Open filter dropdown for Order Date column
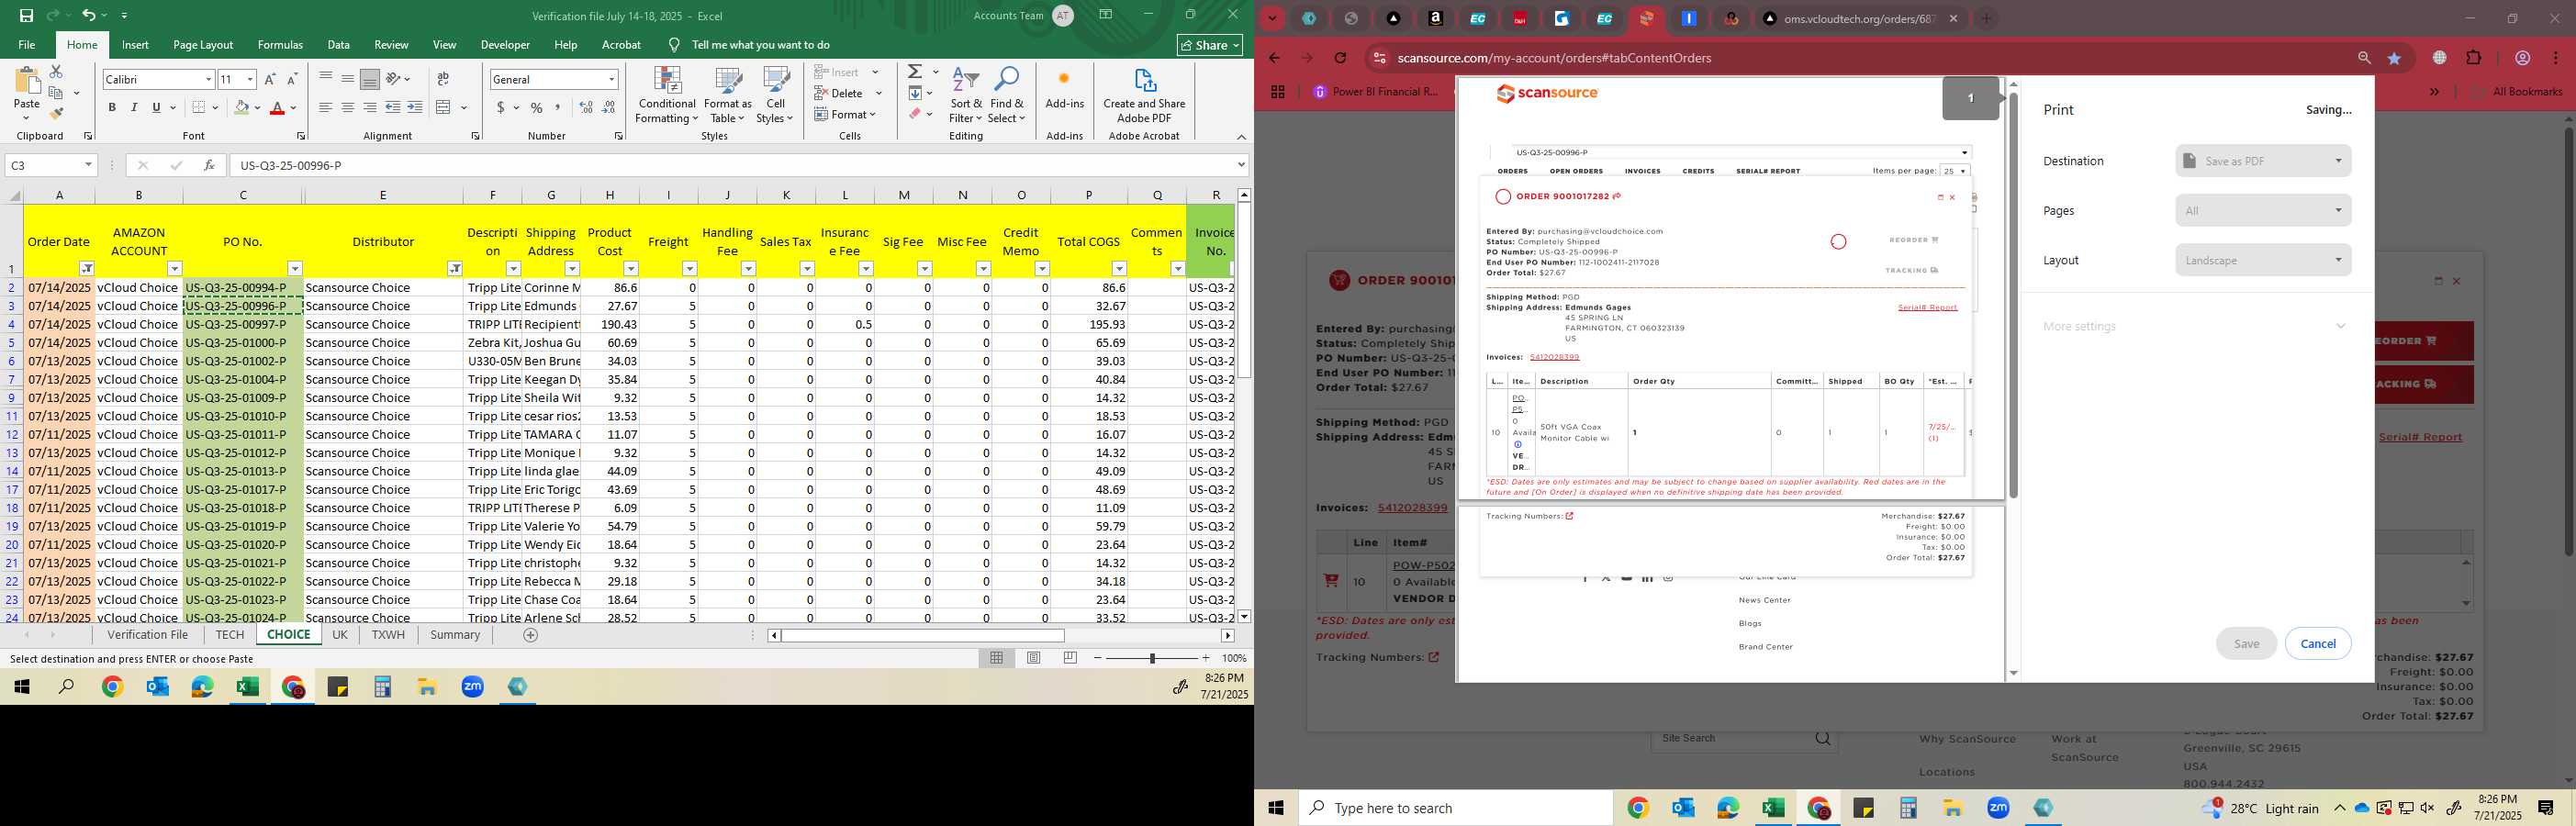Image resolution: width=2576 pixels, height=826 pixels. 87,269
